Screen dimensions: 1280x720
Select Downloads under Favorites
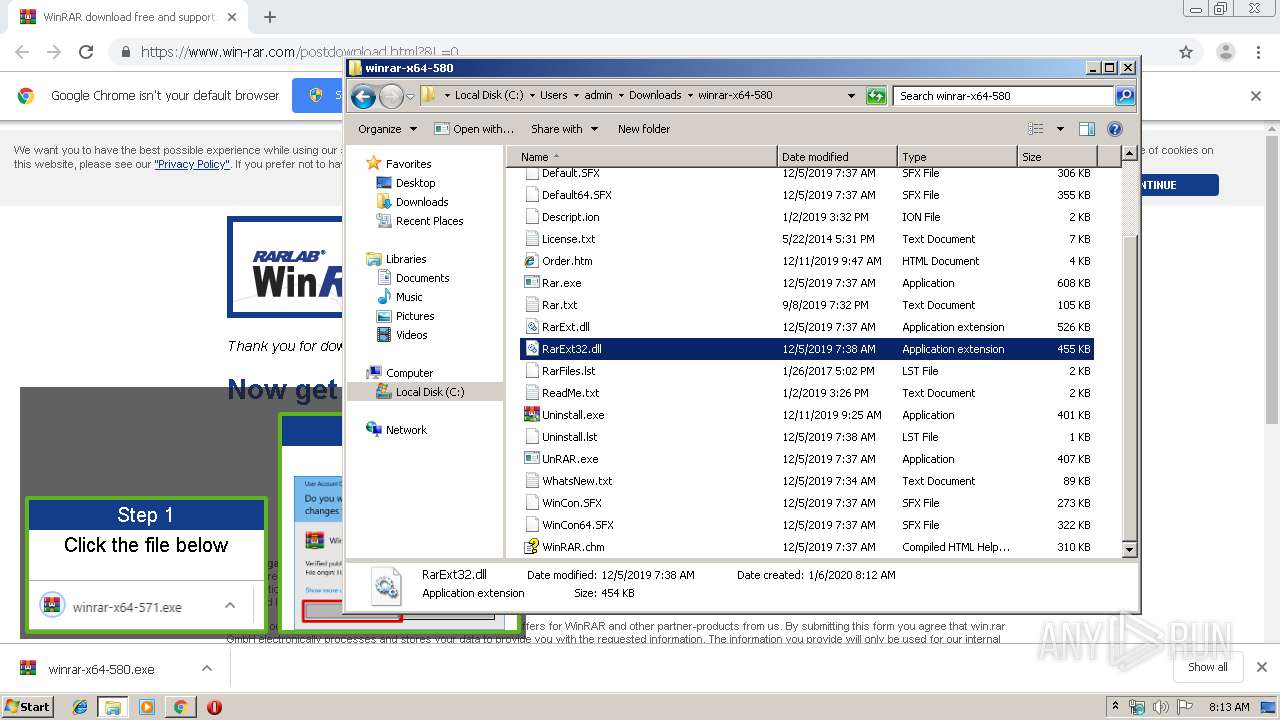click(x=421, y=202)
